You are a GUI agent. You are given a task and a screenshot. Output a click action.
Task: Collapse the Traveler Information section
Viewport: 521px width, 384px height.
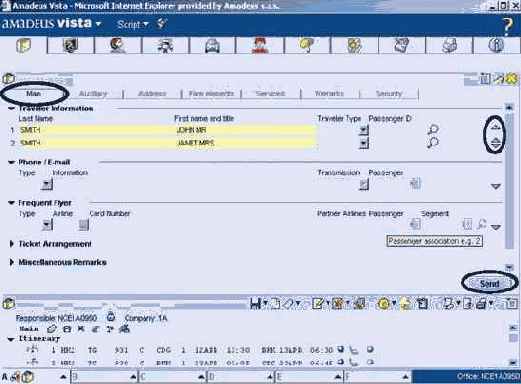click(x=11, y=108)
